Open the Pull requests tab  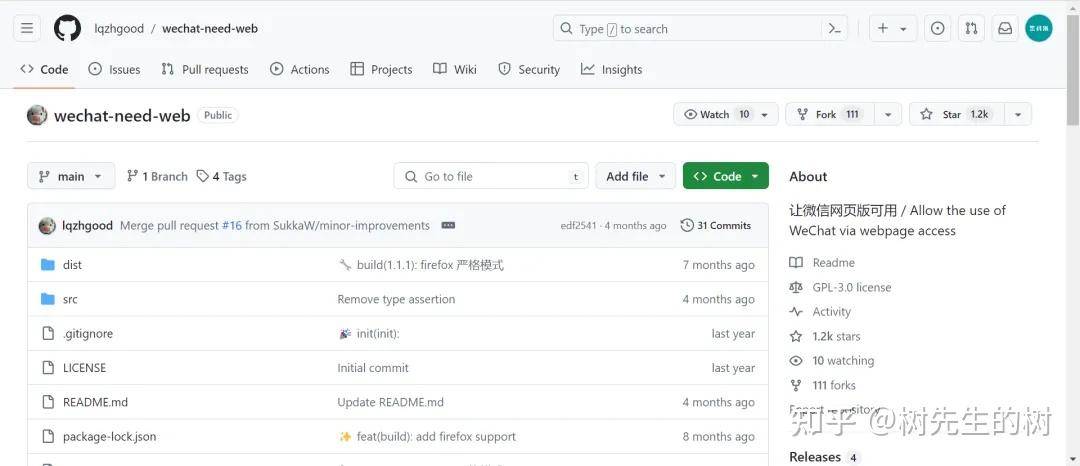205,70
